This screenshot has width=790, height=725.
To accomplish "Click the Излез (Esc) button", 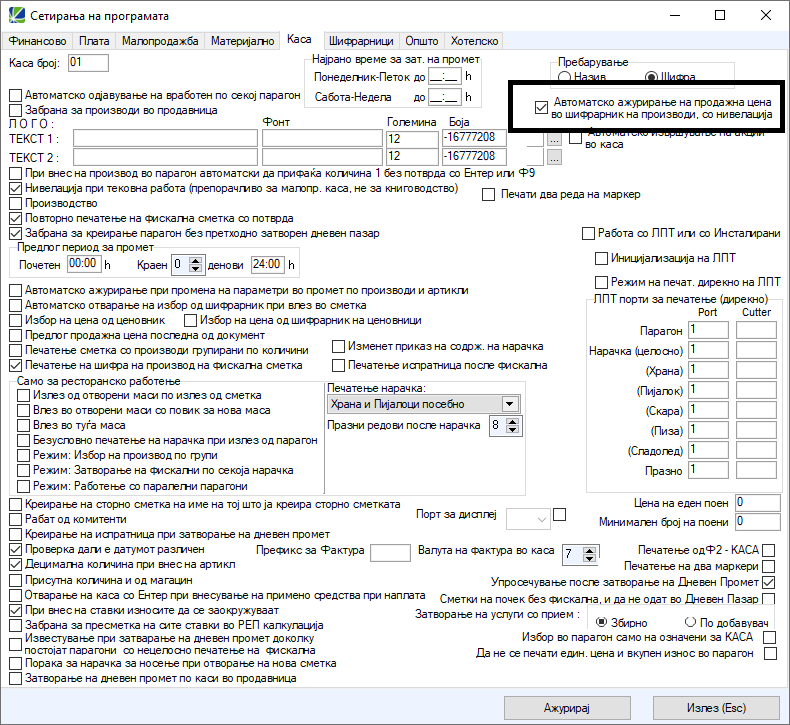I will pyautogui.click(x=716, y=708).
